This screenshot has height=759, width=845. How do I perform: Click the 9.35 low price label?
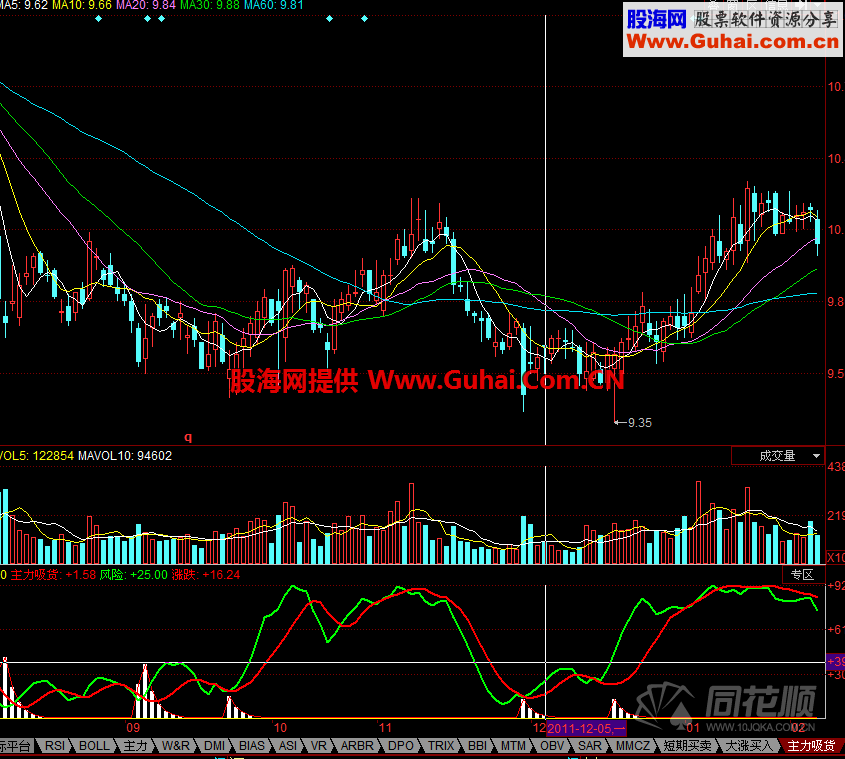640,423
